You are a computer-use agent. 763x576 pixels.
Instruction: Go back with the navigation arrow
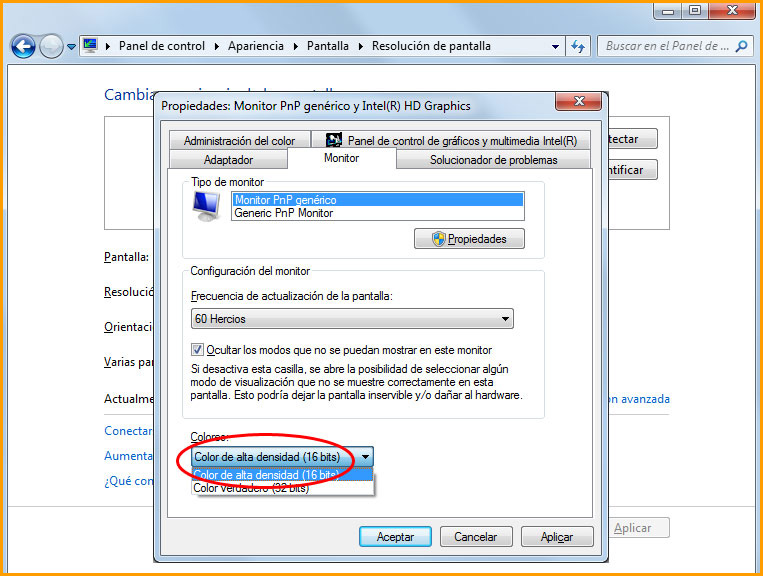[x=23, y=47]
